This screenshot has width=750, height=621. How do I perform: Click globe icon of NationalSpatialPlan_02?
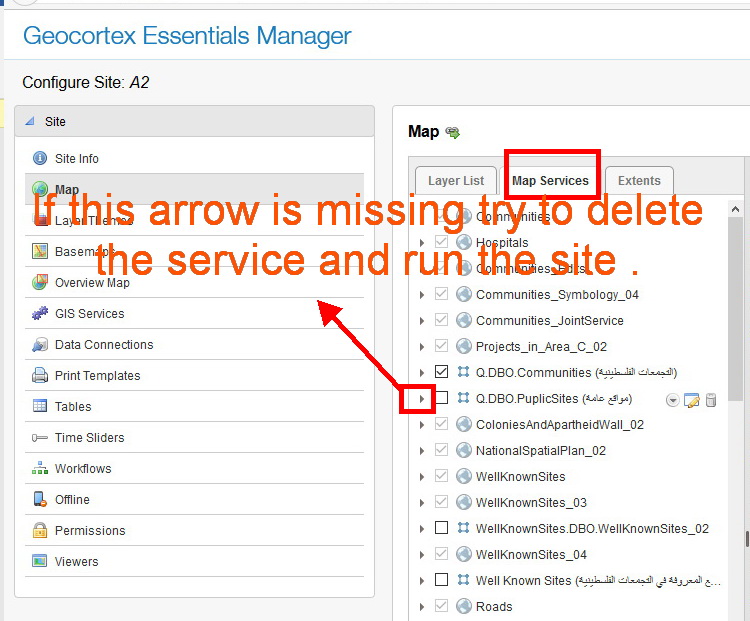[463, 450]
